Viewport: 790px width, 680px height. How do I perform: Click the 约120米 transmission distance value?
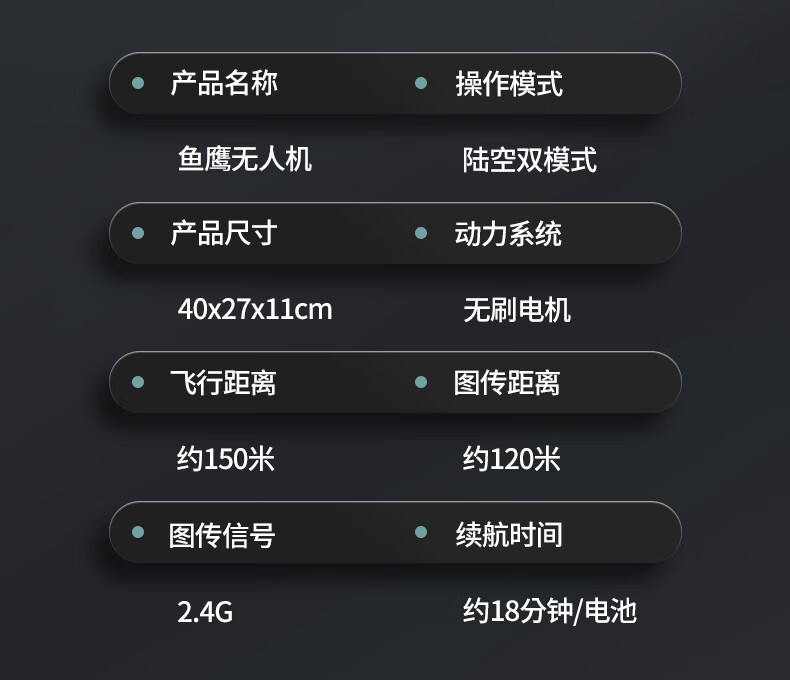tap(511, 458)
